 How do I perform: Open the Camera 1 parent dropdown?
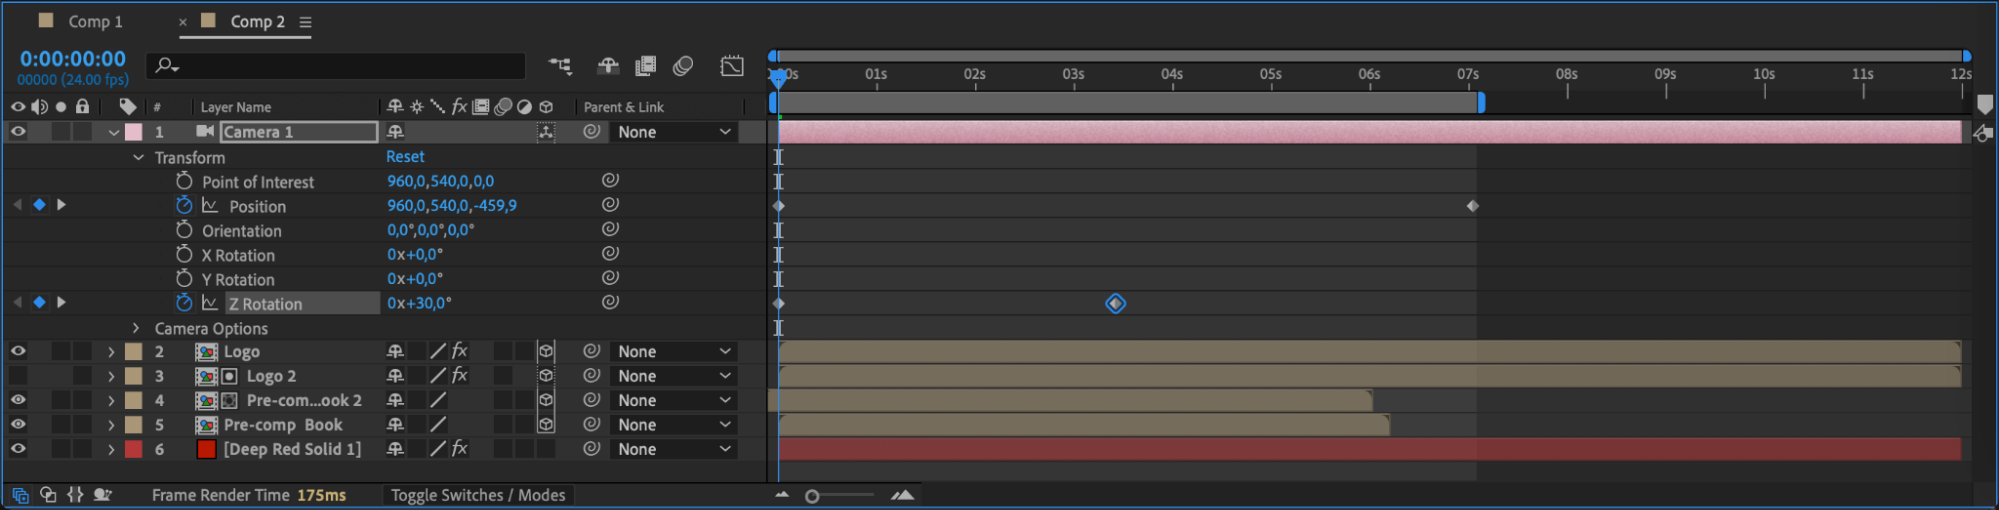pos(674,132)
